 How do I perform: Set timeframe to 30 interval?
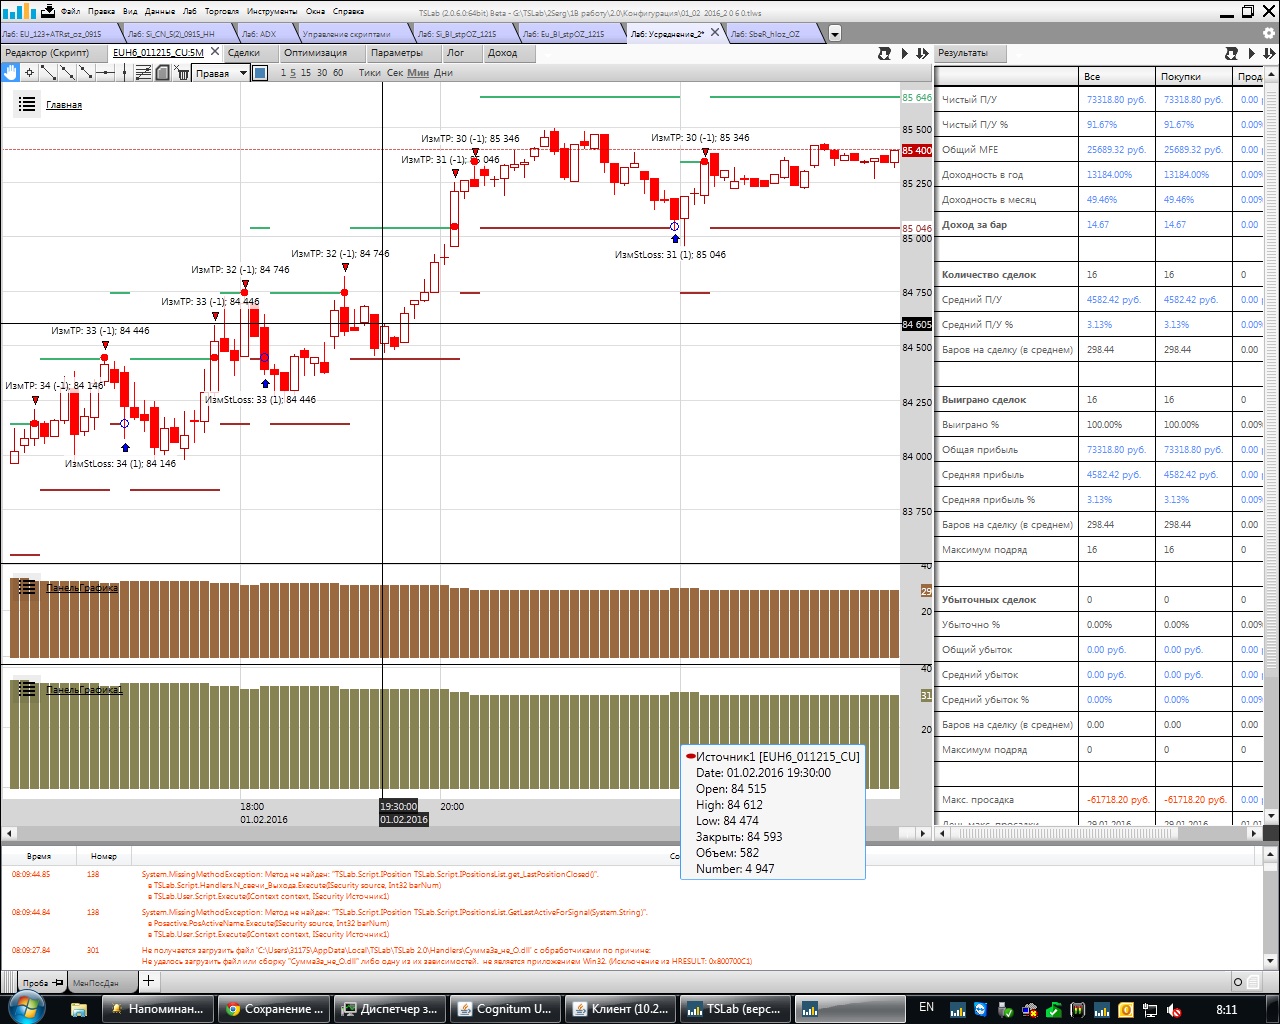tap(322, 73)
